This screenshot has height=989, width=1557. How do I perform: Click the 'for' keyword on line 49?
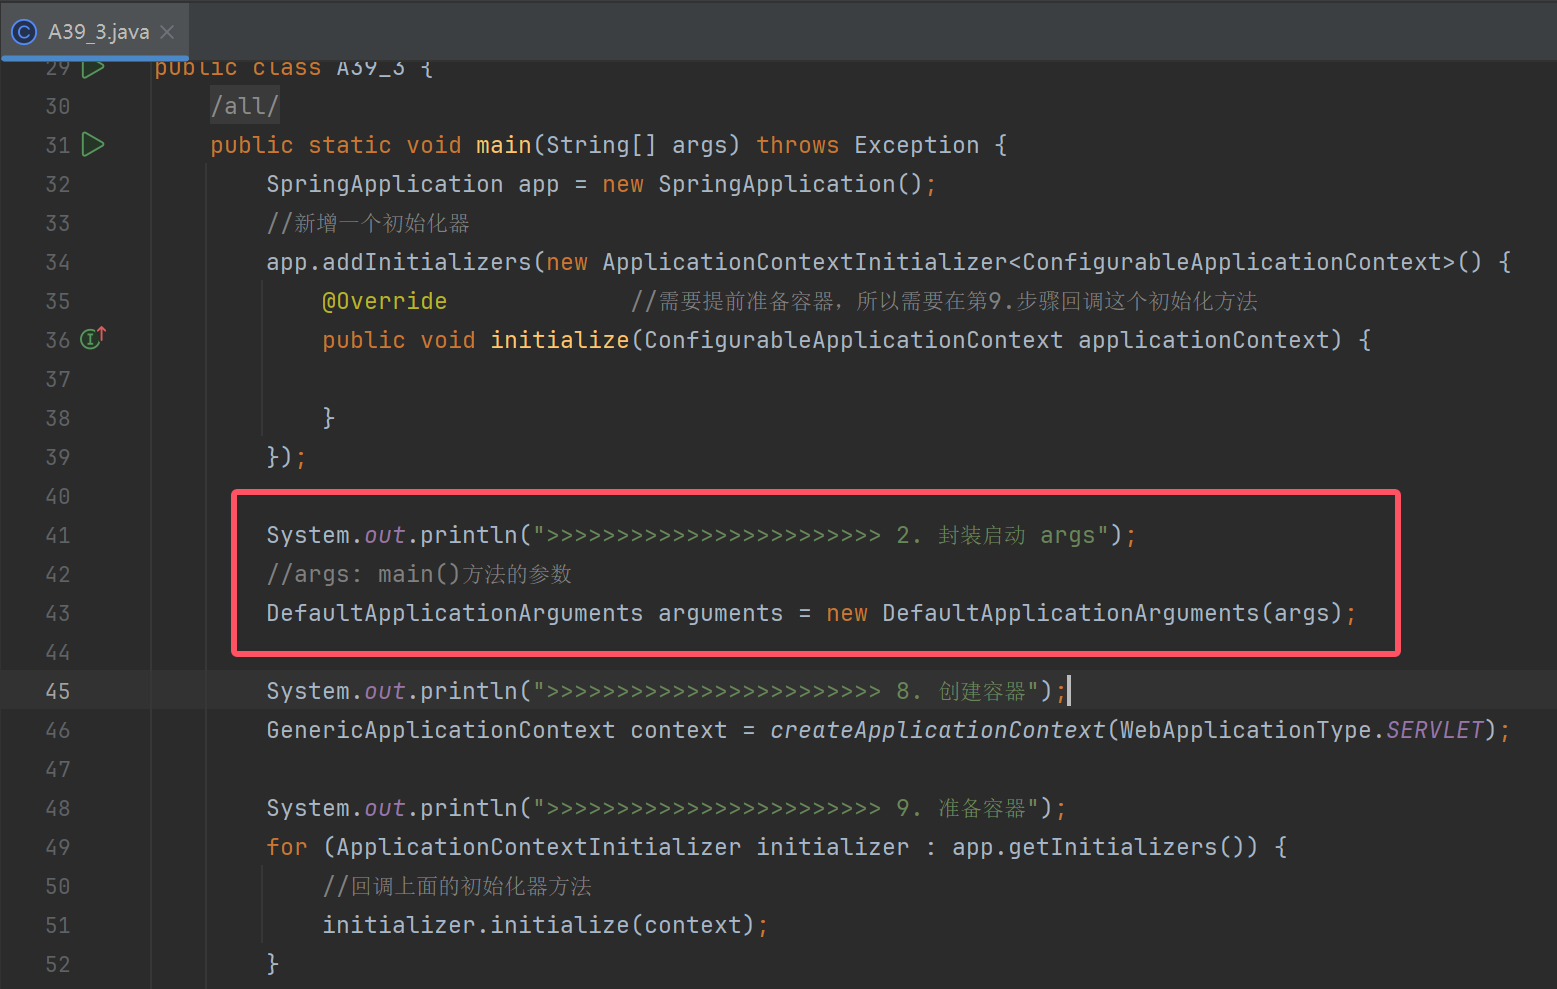coord(287,847)
